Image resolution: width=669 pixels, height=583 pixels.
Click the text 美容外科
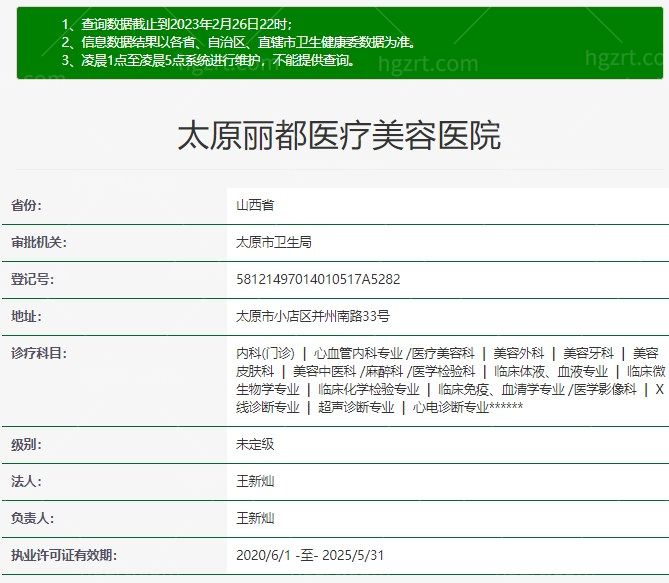pyautogui.click(x=519, y=353)
